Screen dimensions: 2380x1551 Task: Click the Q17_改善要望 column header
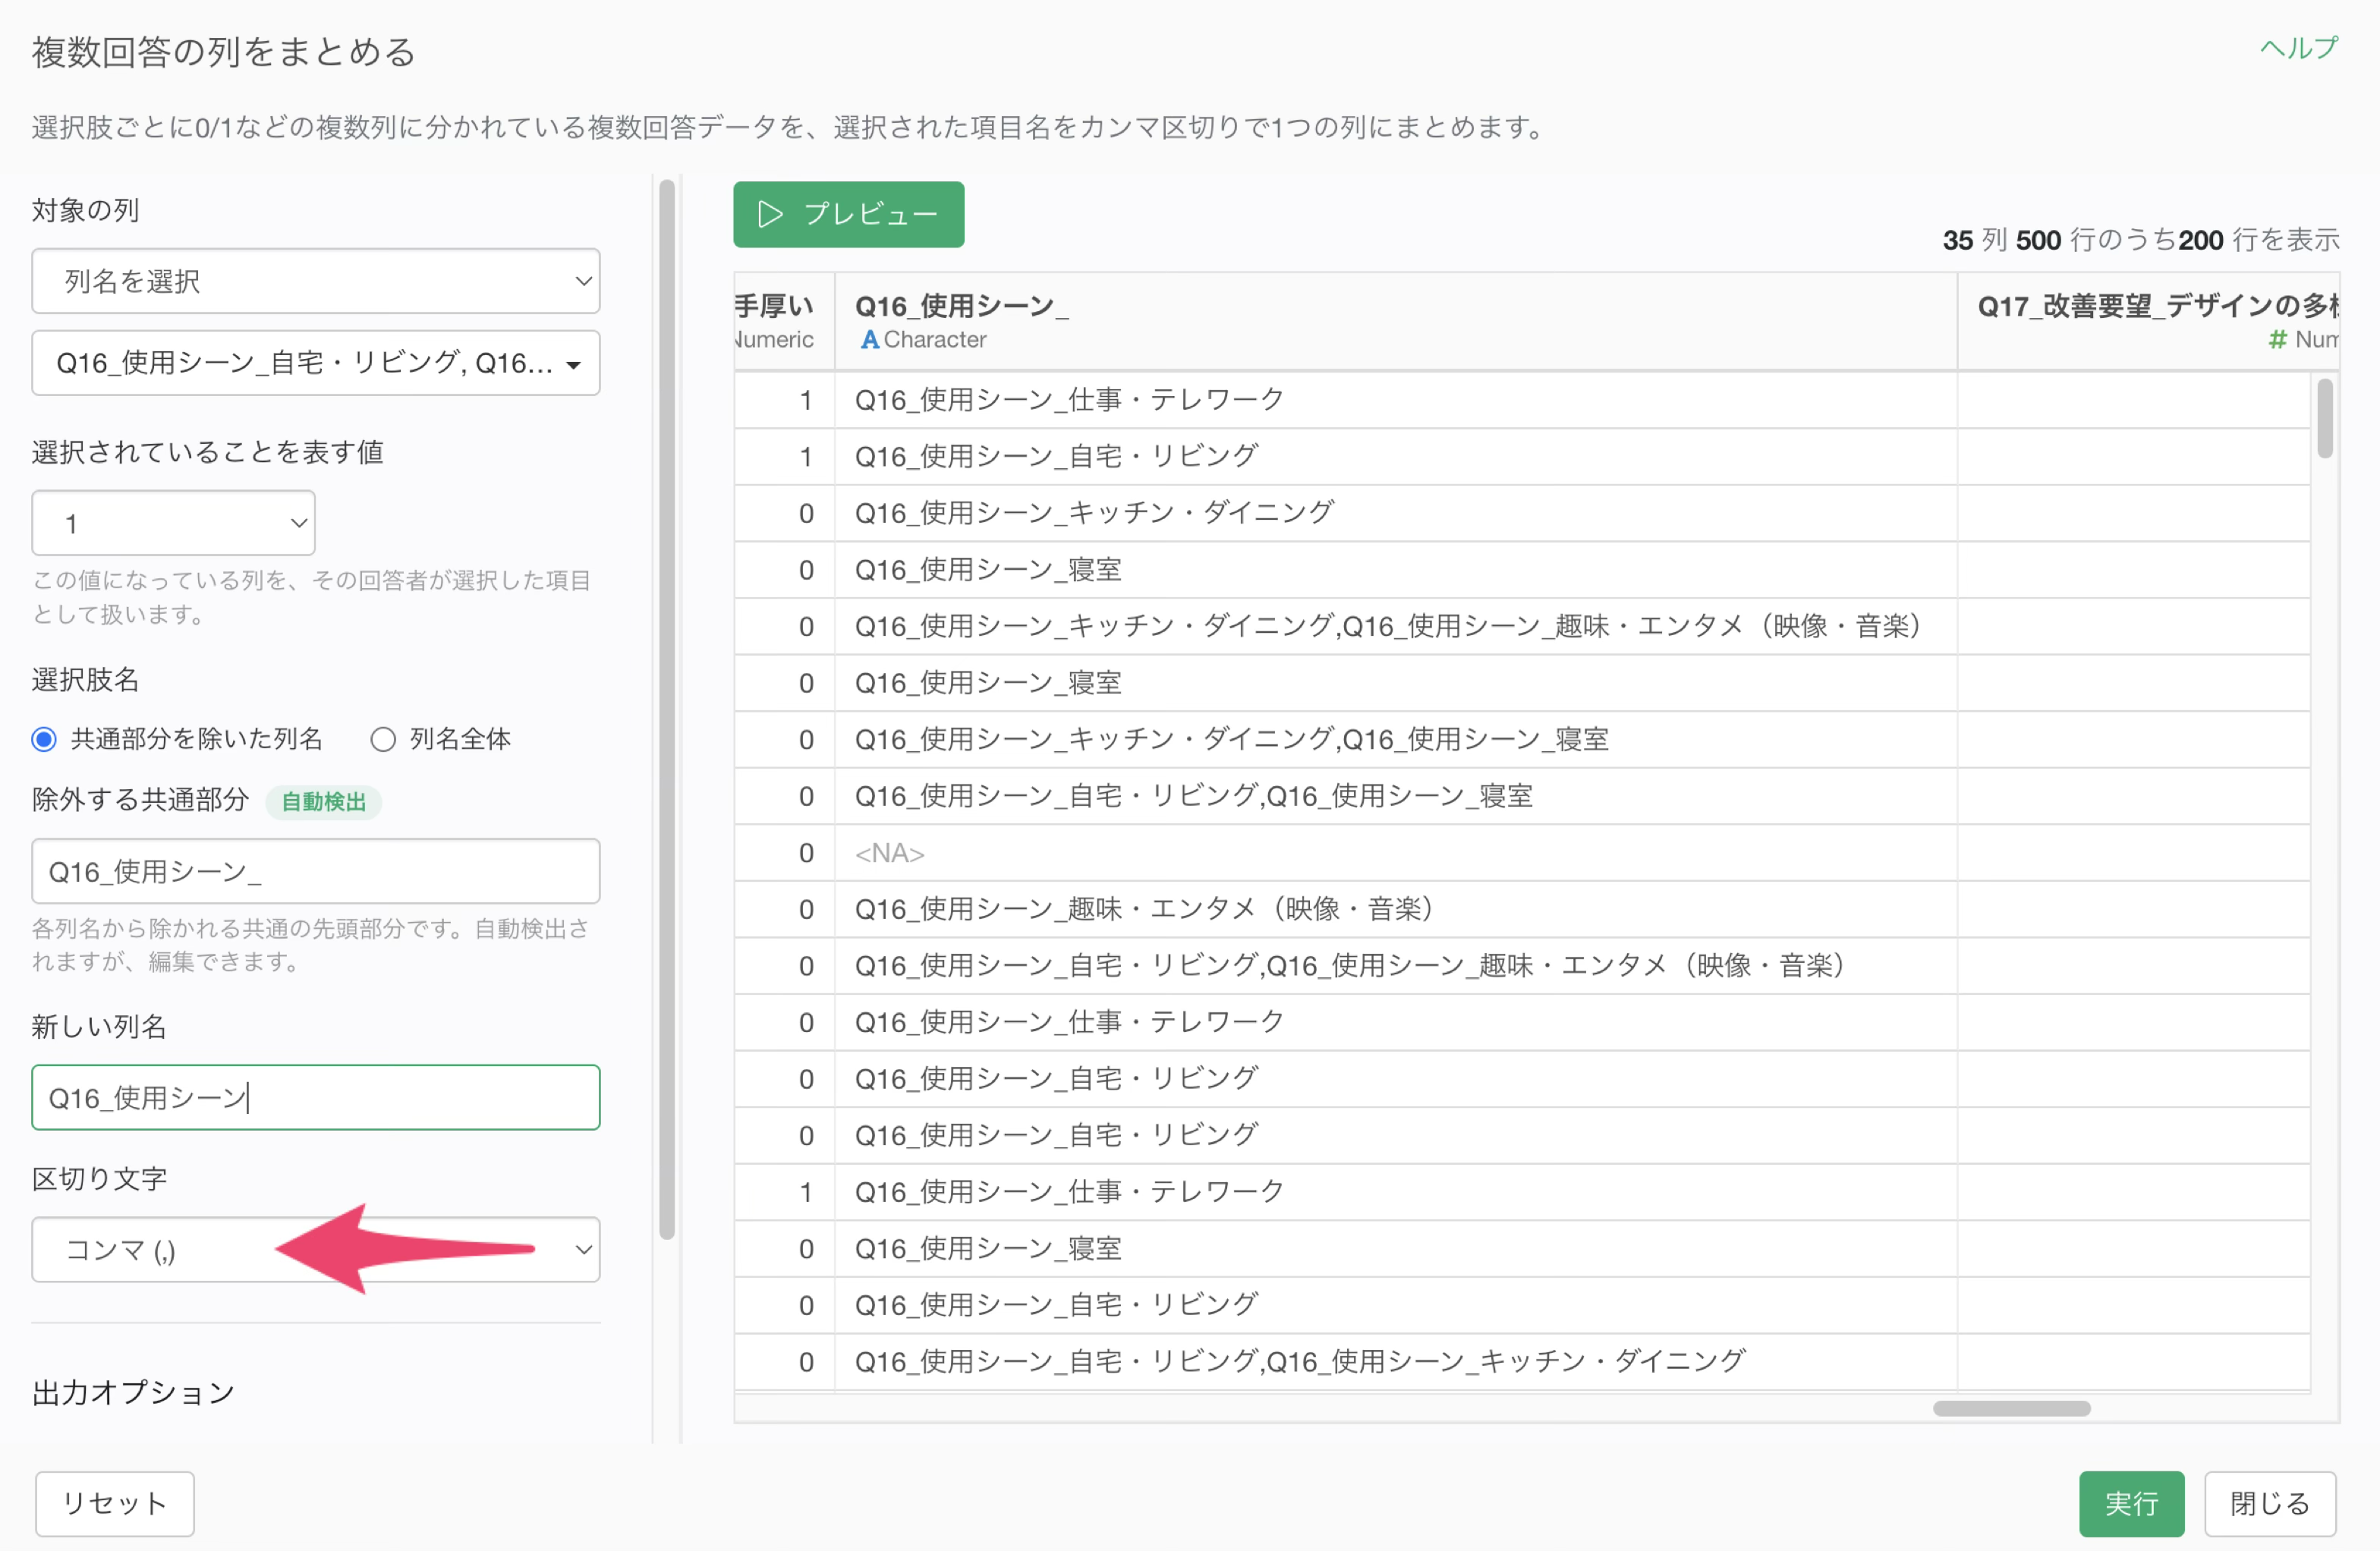2148,321
